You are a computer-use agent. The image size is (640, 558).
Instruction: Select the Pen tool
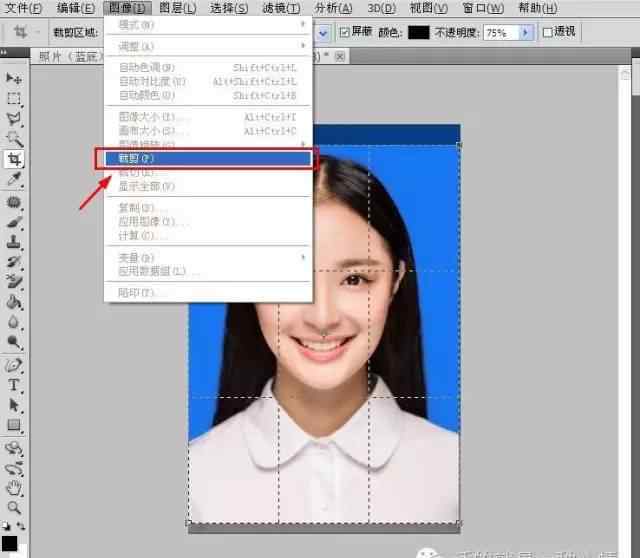point(14,365)
